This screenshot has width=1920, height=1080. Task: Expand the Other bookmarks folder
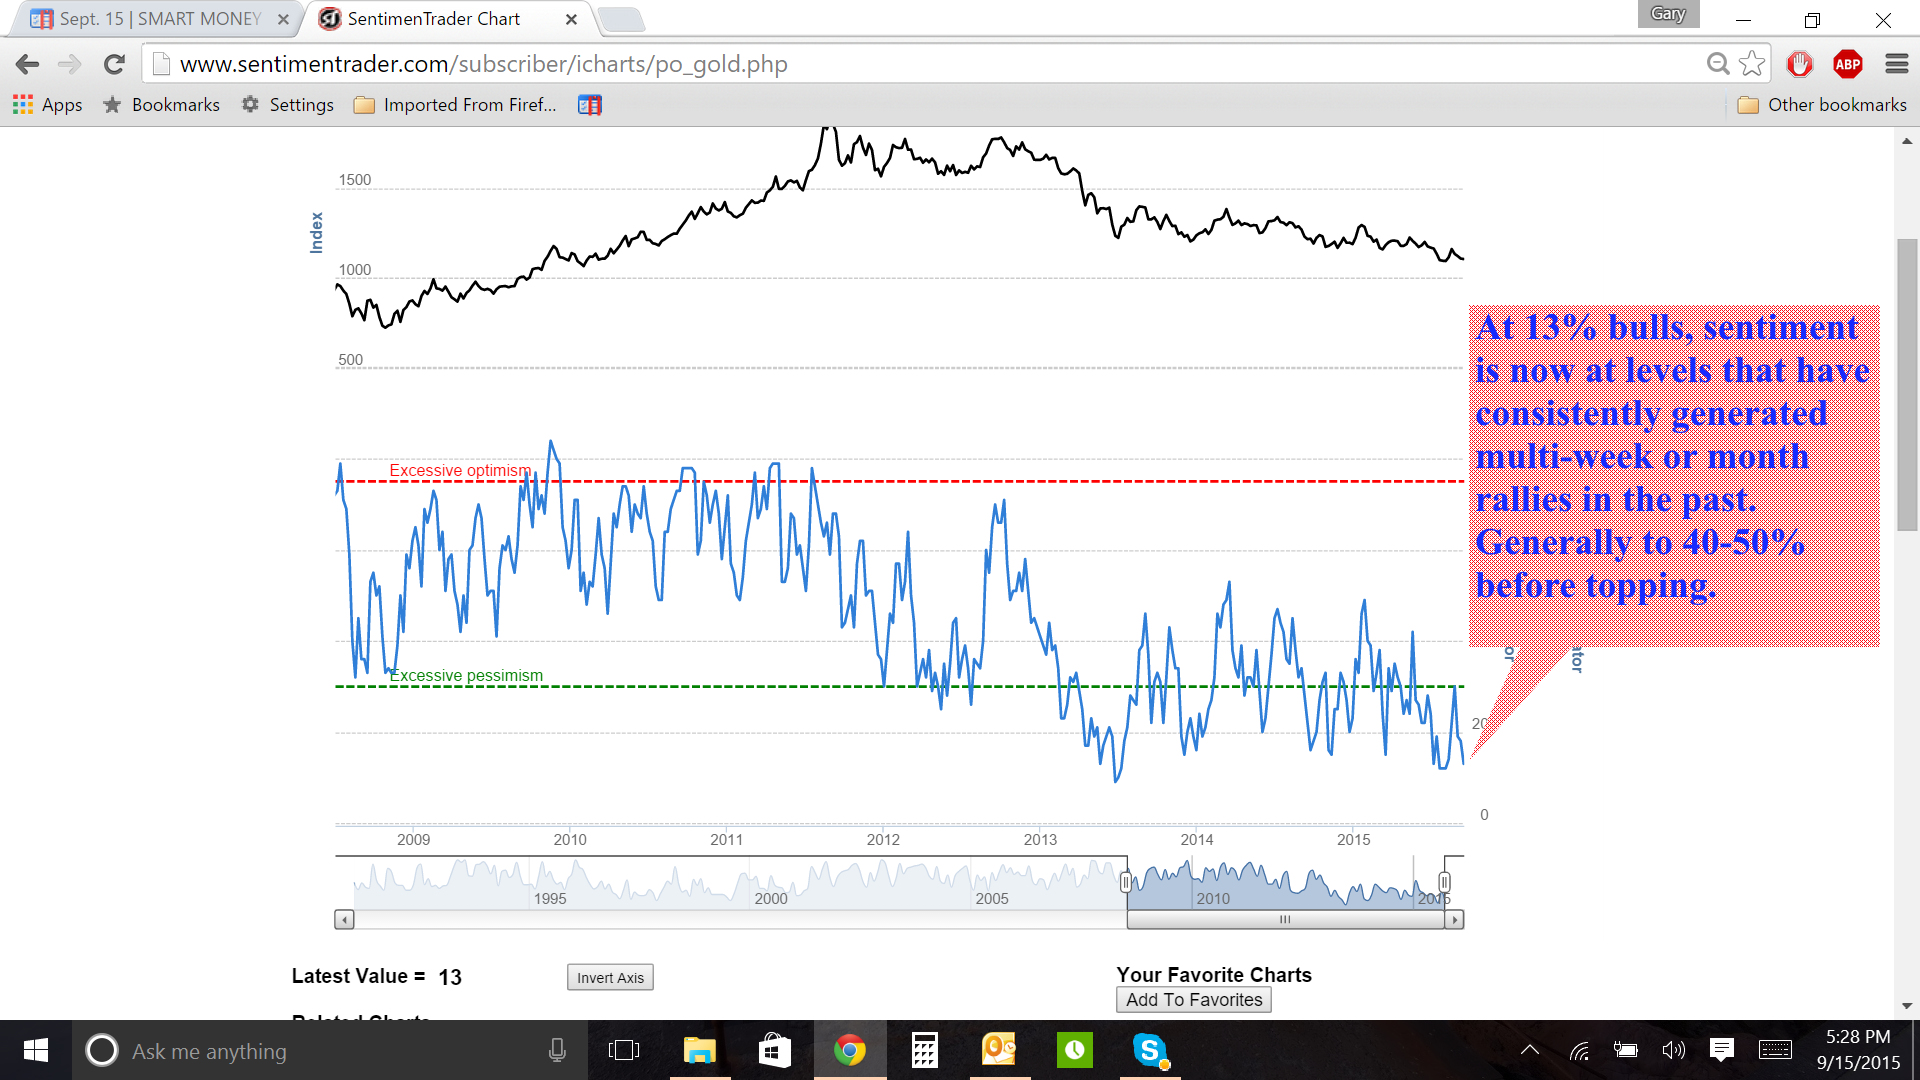pos(1822,105)
